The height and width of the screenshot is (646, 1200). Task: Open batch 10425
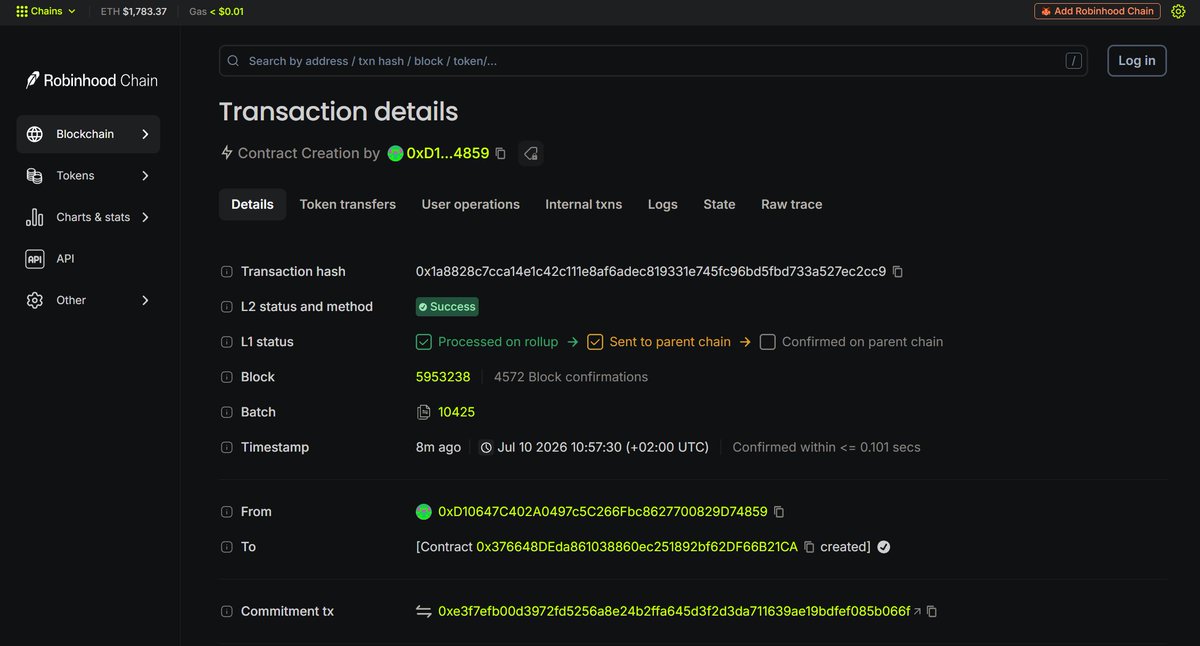[456, 412]
